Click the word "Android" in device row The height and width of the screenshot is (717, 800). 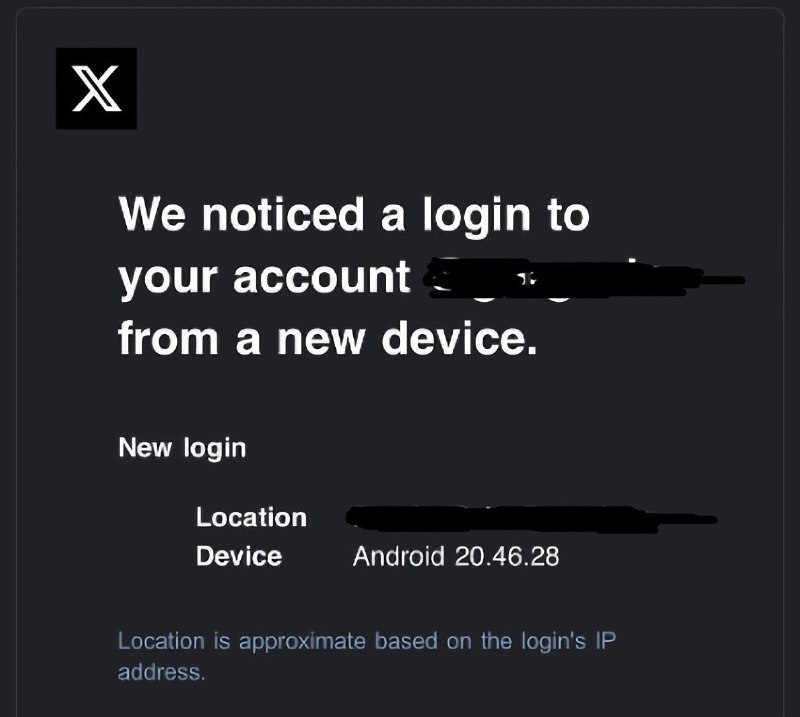click(398, 556)
